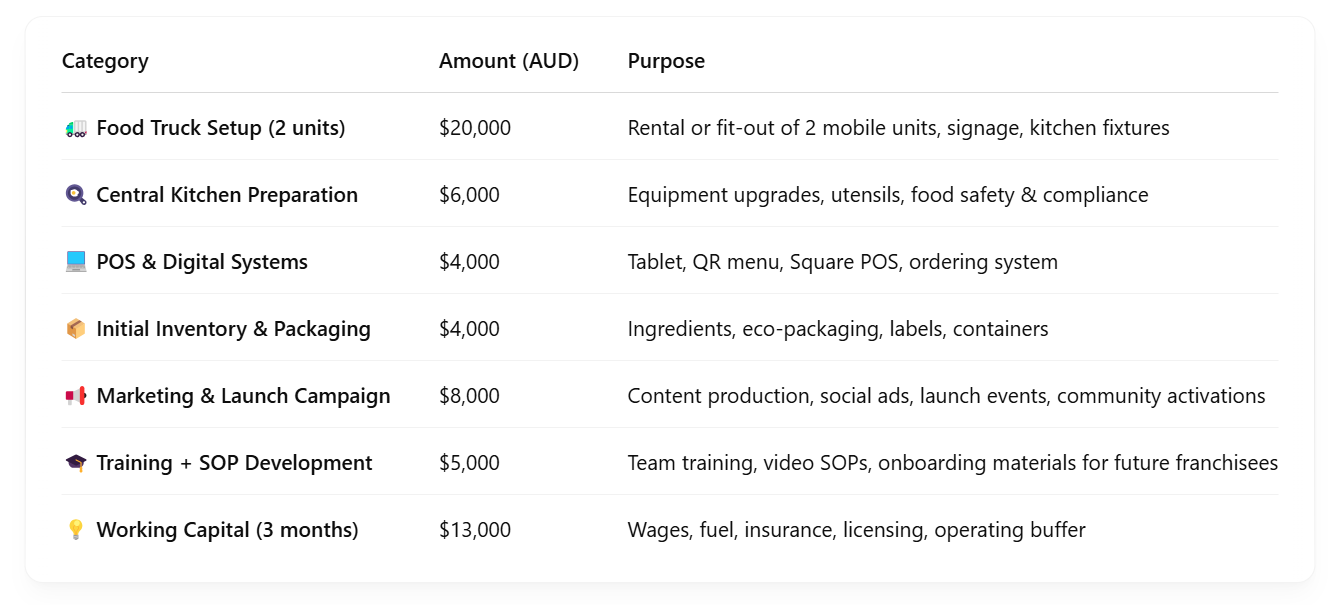Image resolution: width=1337 pixels, height=605 pixels.
Task: Click the laptop icon beside POS & Digital
Action: (x=76, y=262)
